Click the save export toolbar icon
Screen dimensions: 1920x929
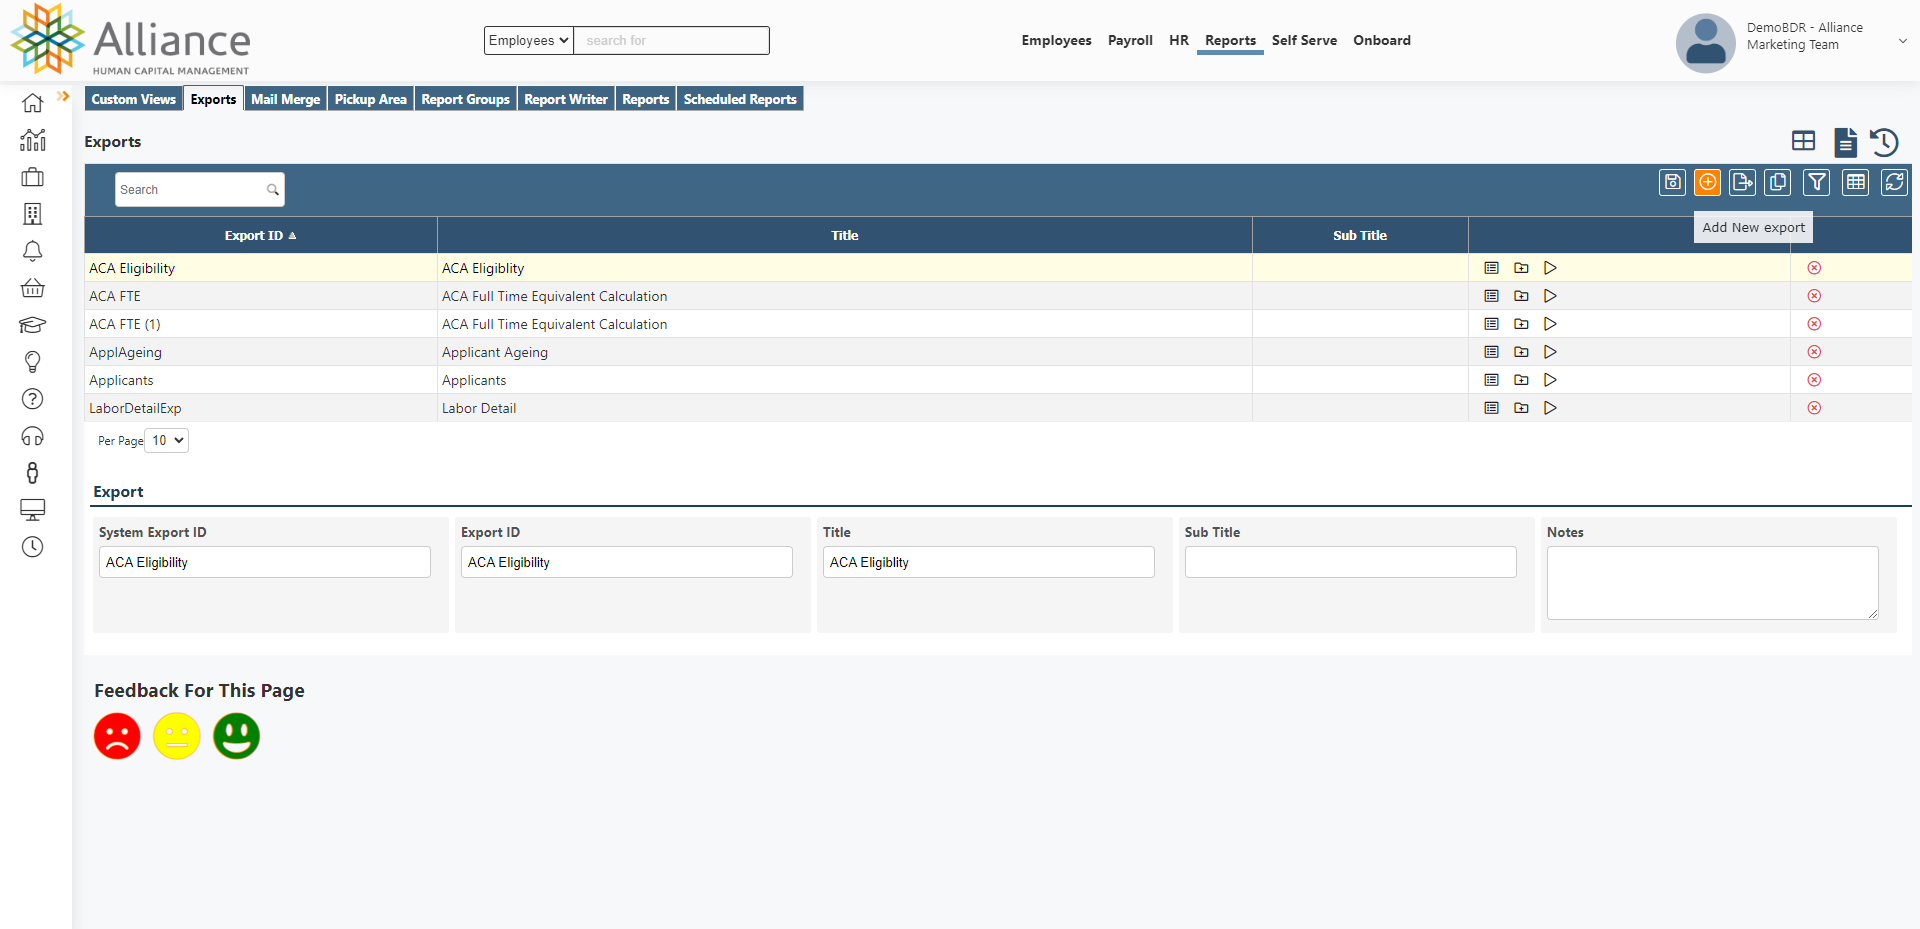point(1673,182)
